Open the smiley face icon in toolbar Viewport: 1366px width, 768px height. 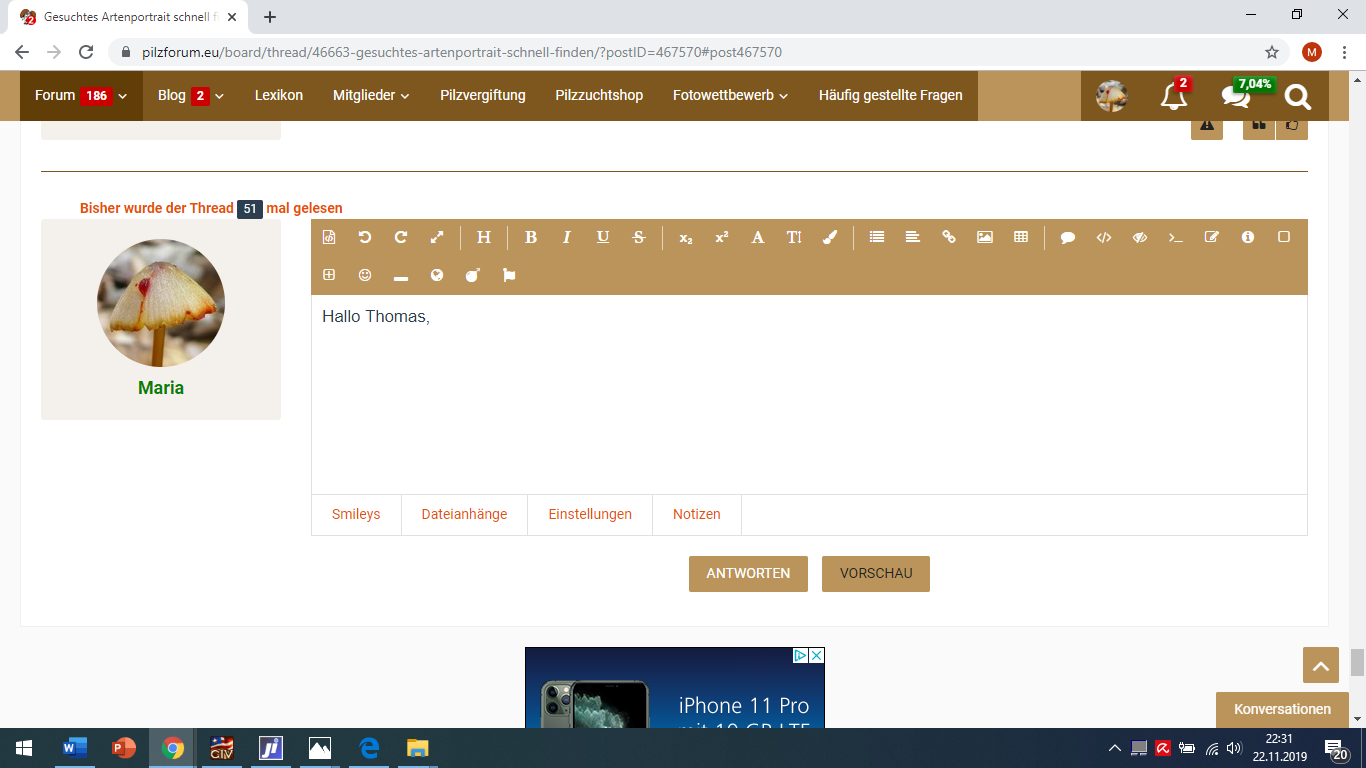pyautogui.click(x=365, y=275)
